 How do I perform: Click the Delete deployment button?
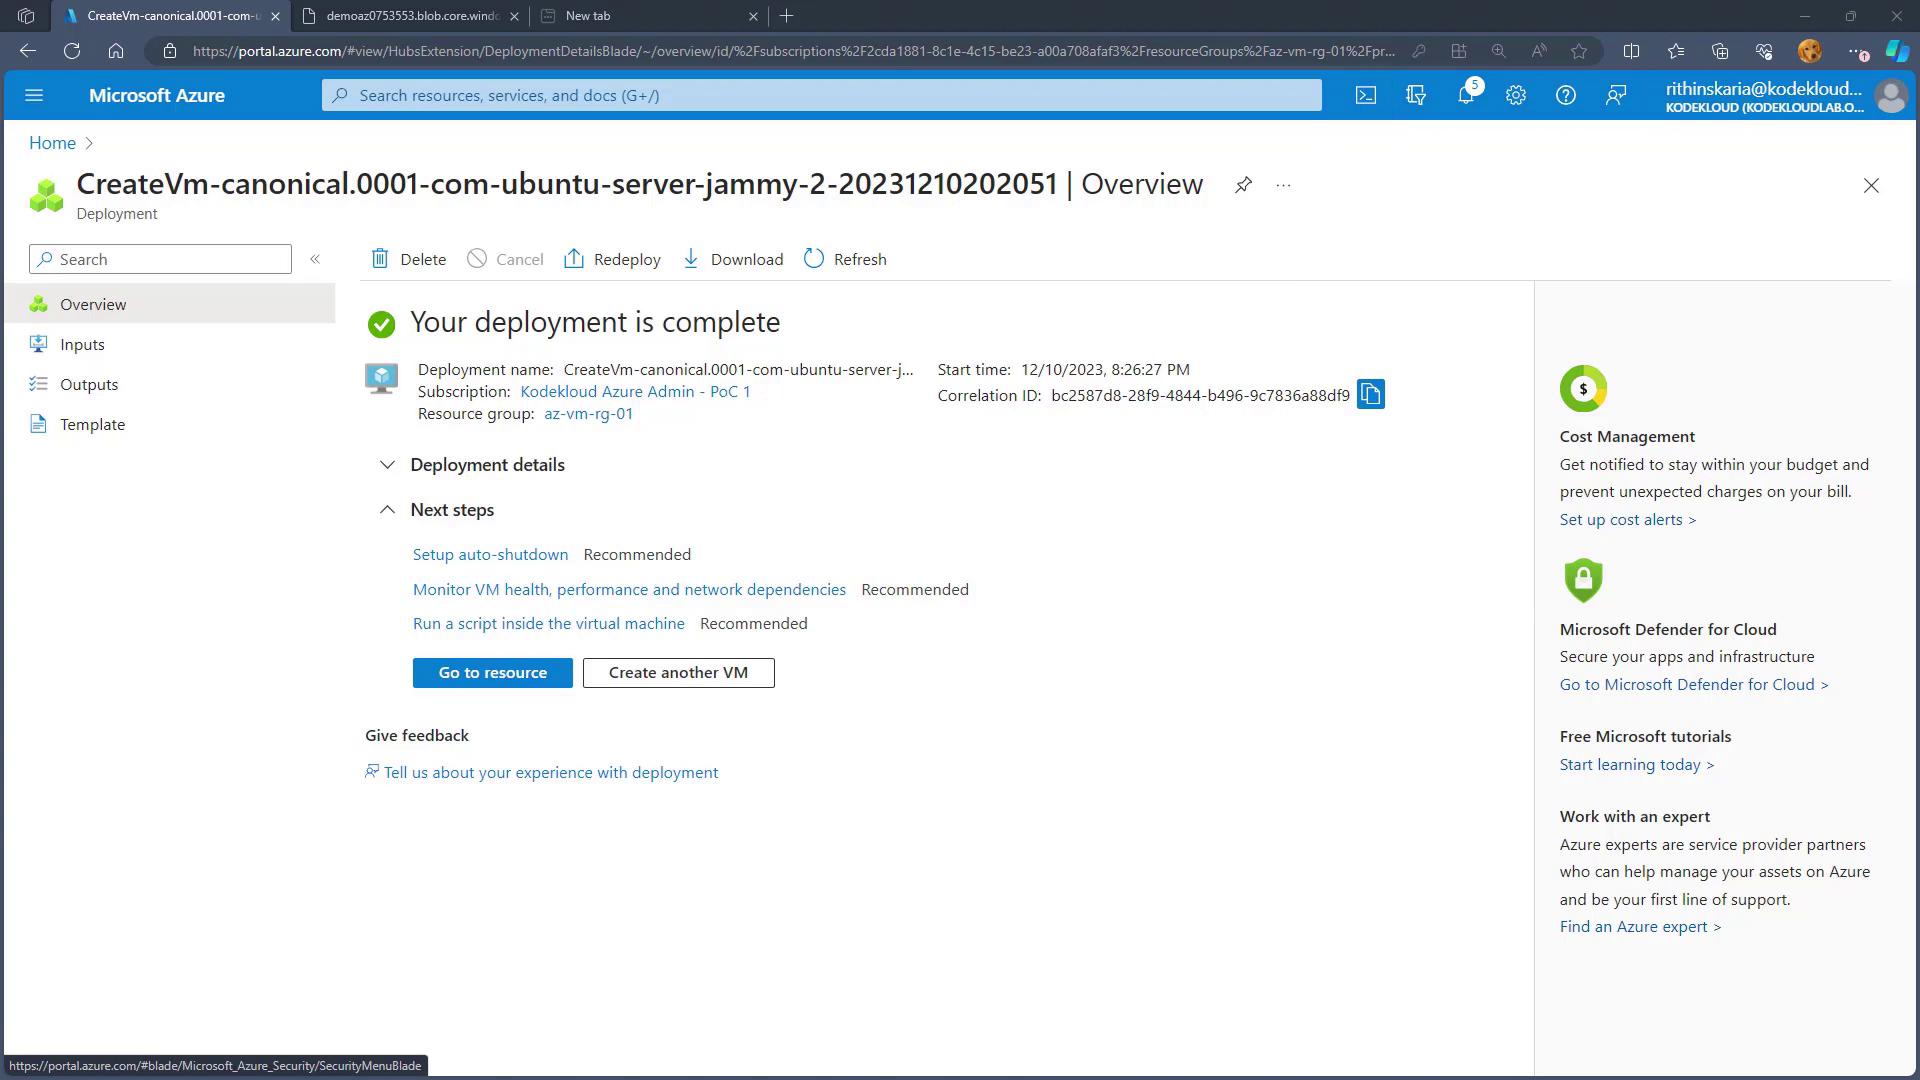pyautogui.click(x=409, y=259)
